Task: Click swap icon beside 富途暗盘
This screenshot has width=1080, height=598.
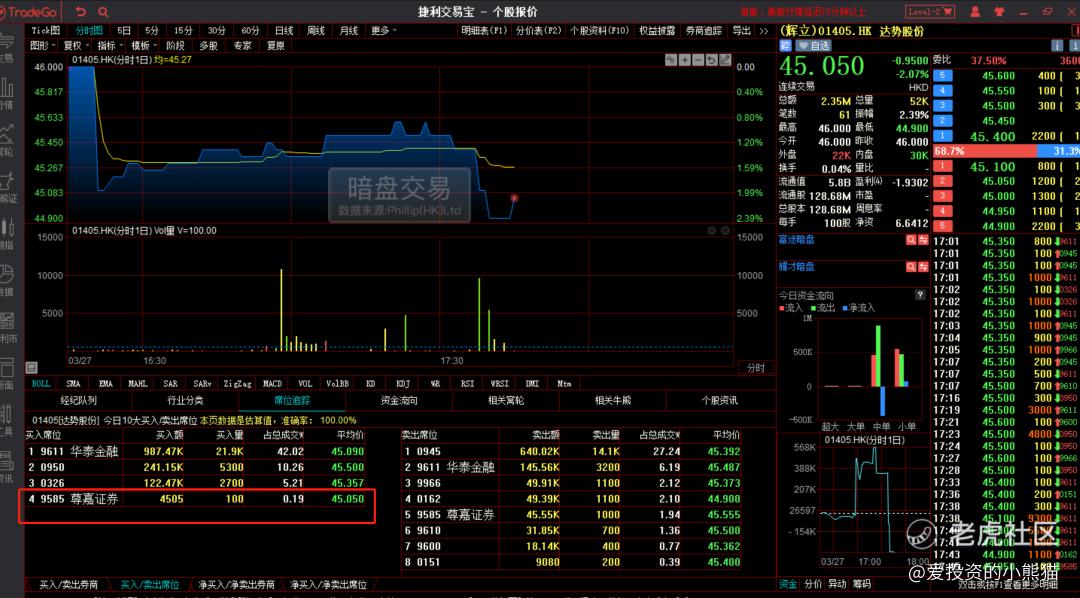Action: pyautogui.click(x=922, y=240)
